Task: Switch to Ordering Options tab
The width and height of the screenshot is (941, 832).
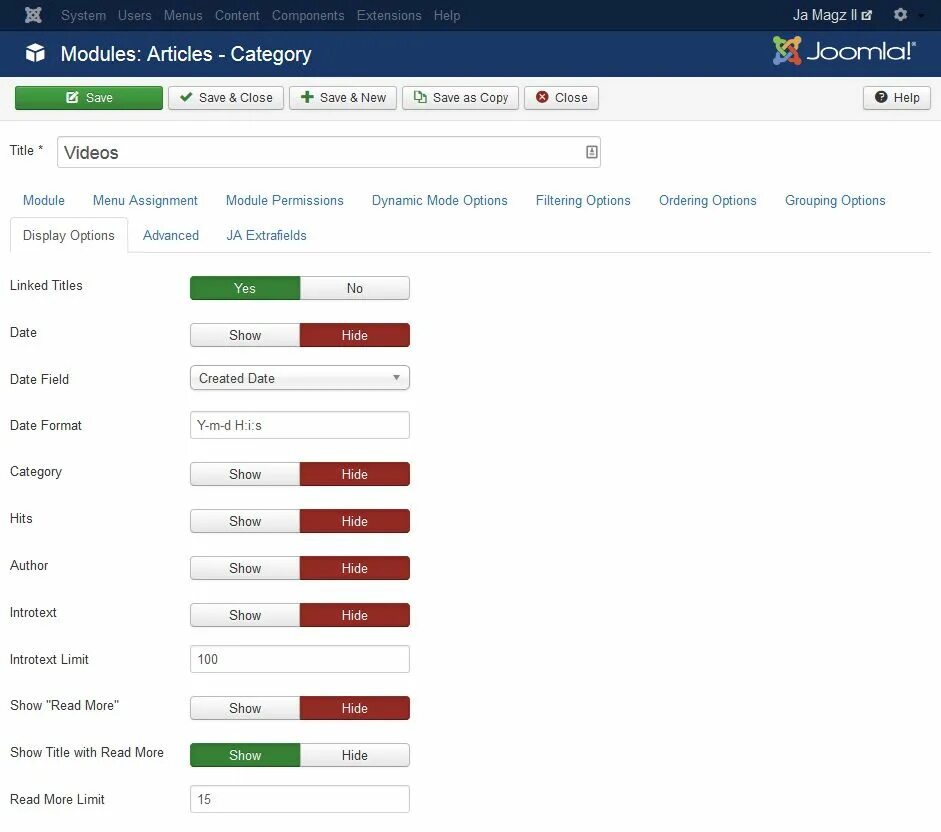Action: [708, 200]
